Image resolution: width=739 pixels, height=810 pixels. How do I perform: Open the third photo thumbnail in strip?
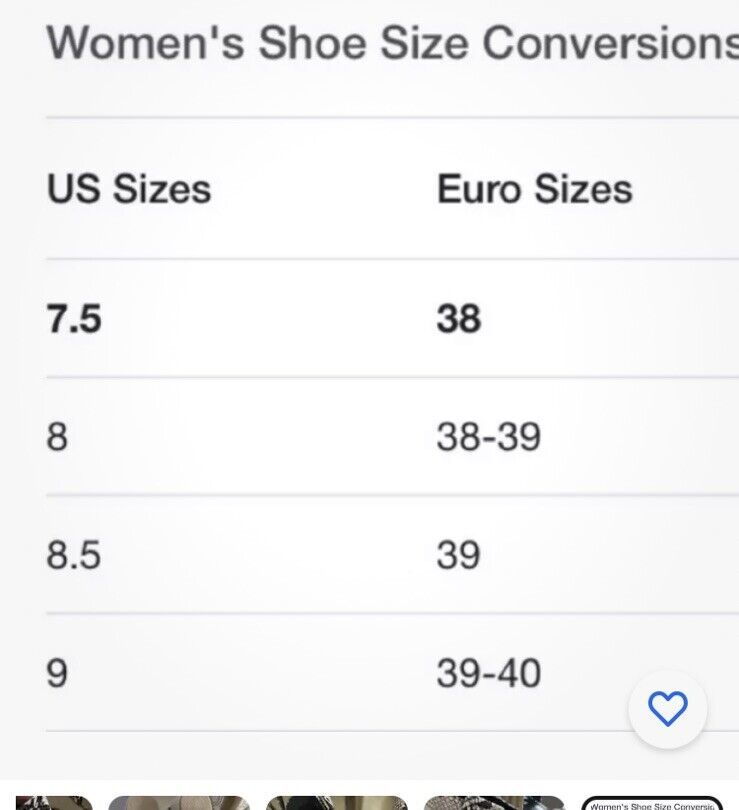pyautogui.click(x=337, y=803)
